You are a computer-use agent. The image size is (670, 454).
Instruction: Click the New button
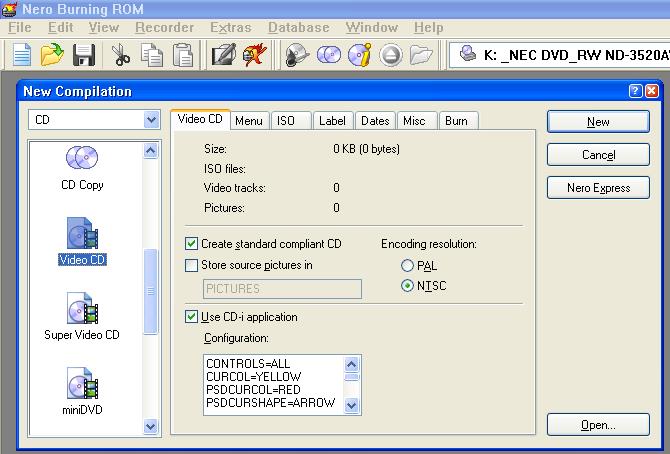point(598,122)
